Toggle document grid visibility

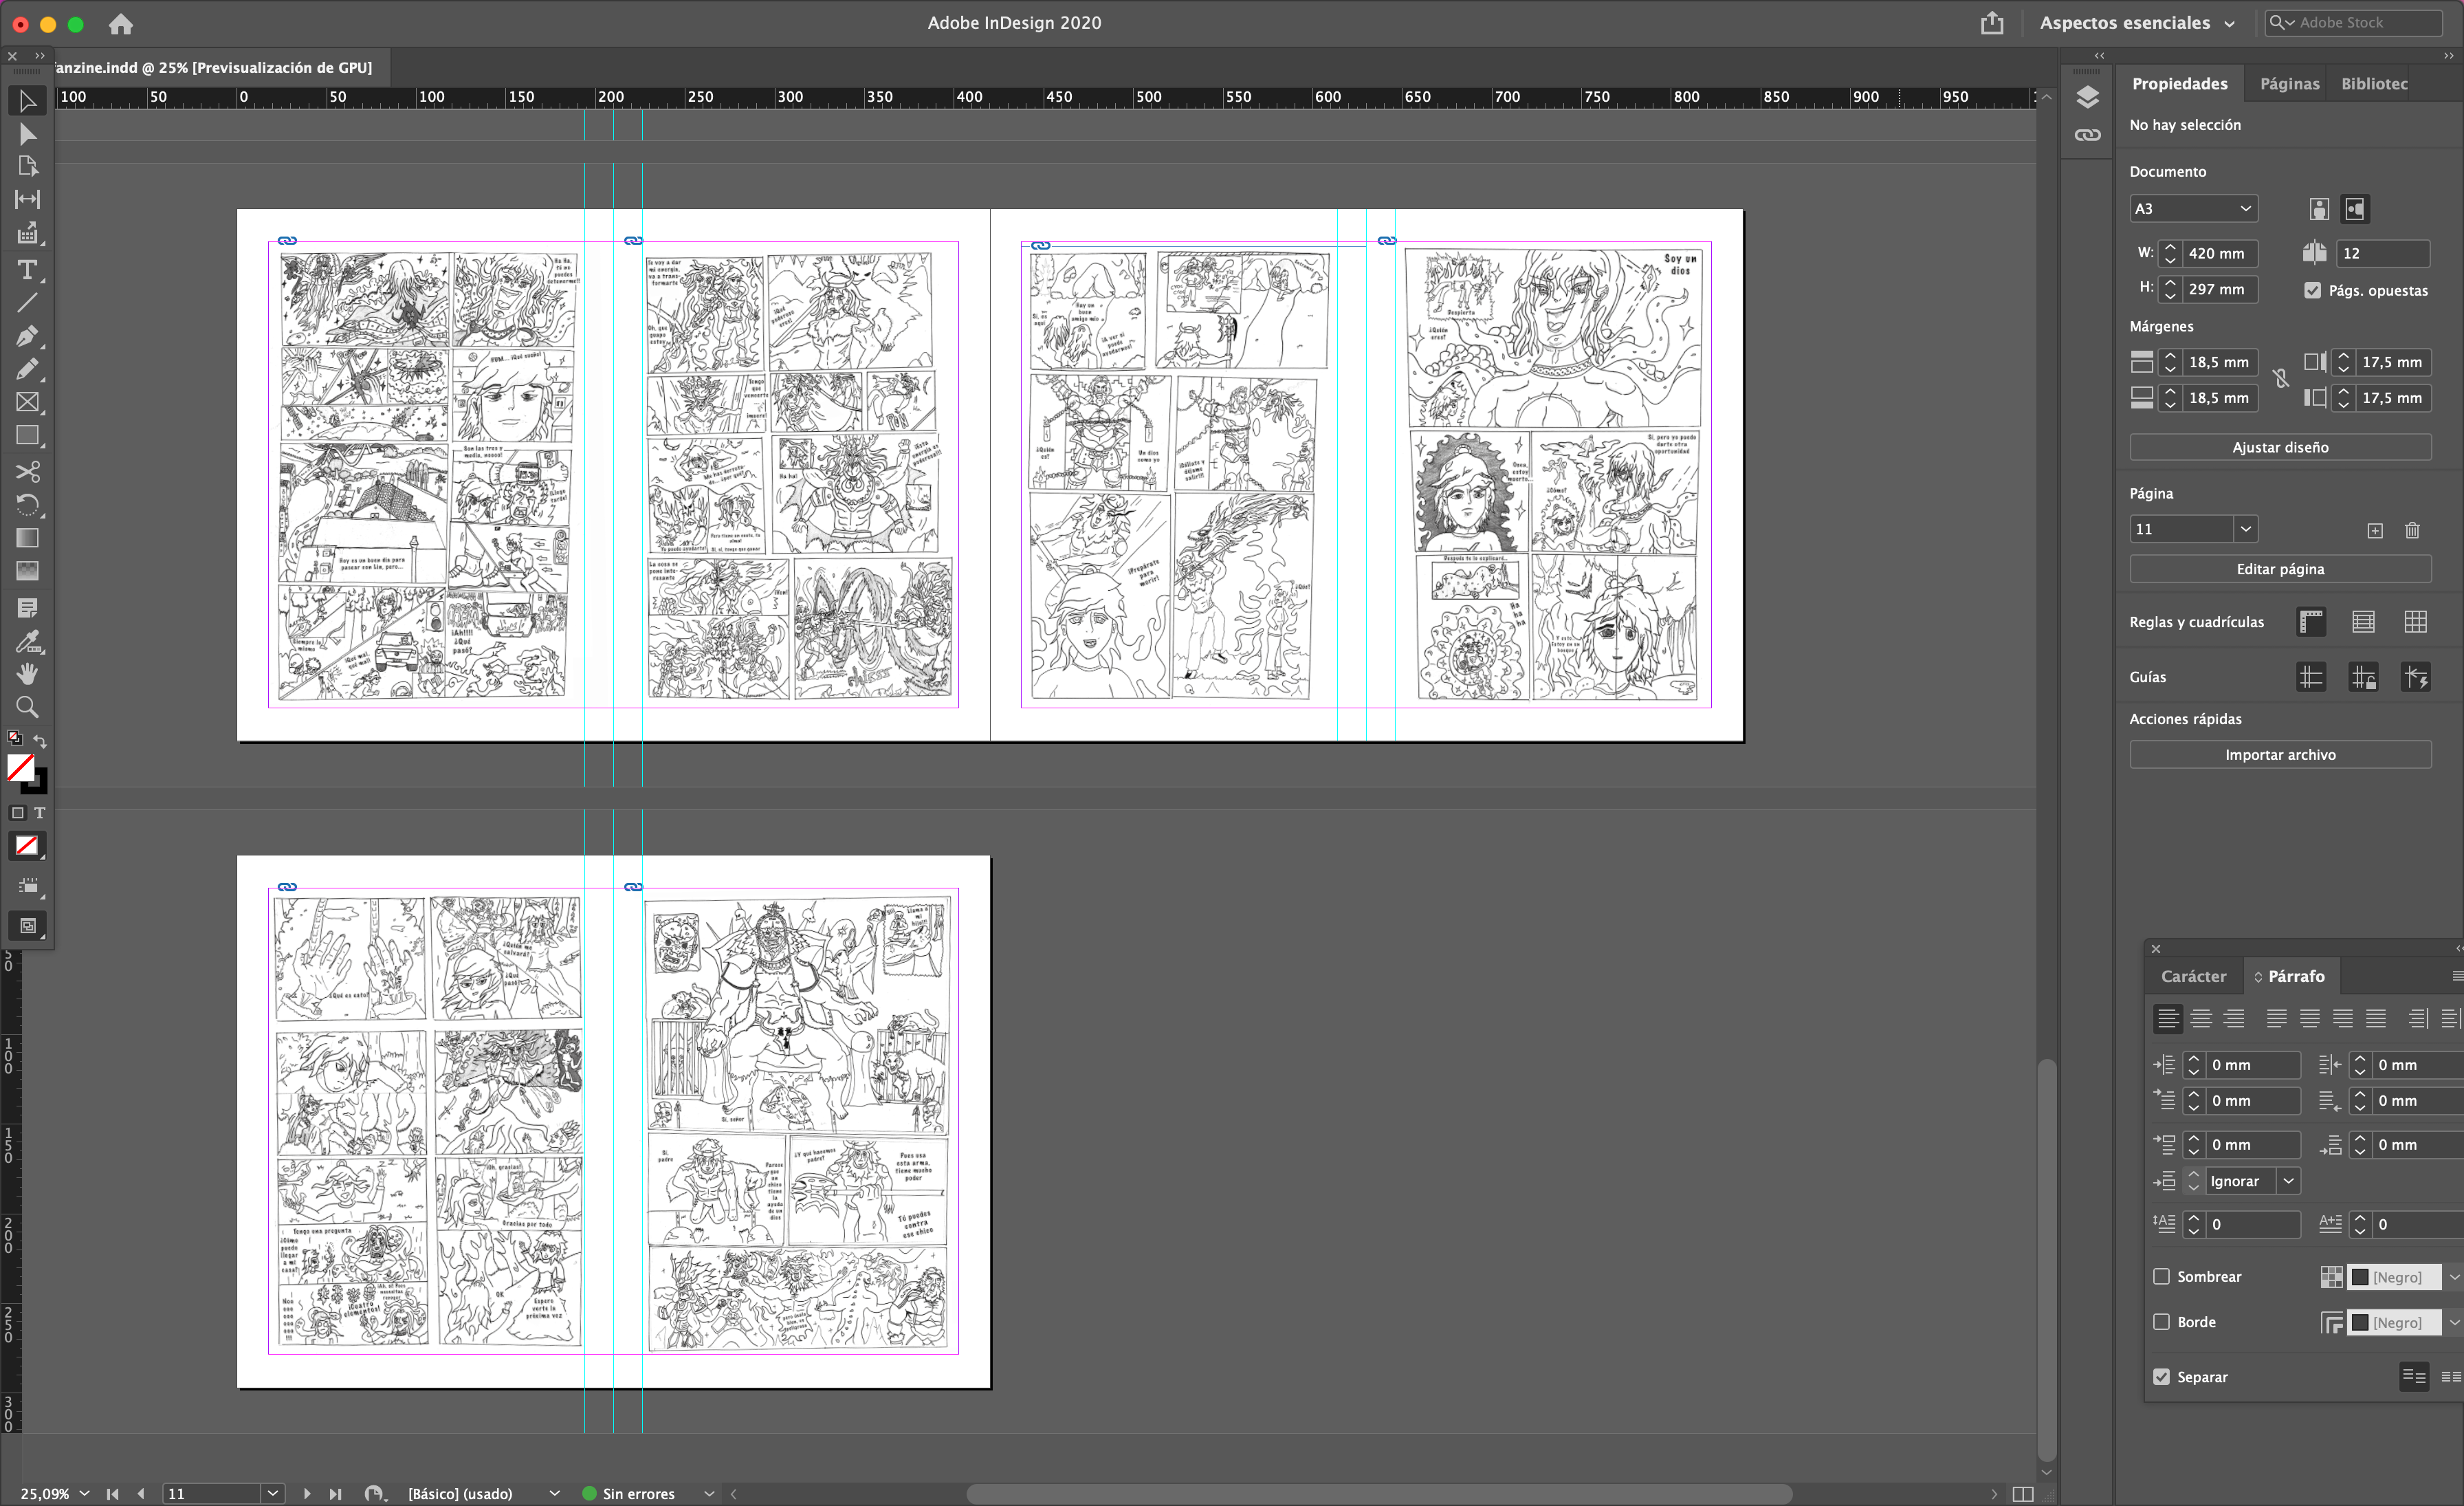[2415, 622]
